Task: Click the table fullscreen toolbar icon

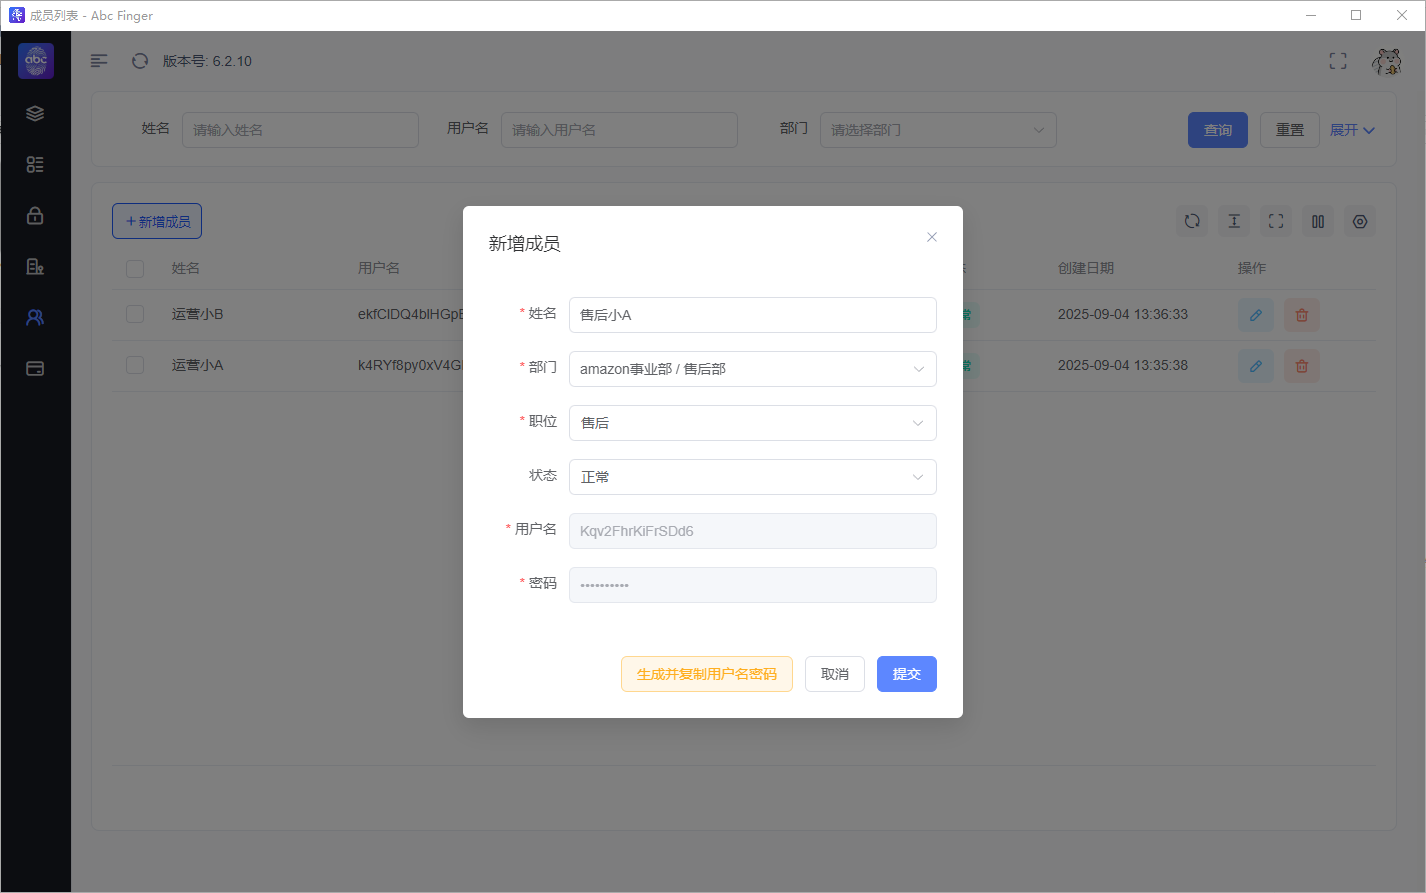Action: point(1276,222)
